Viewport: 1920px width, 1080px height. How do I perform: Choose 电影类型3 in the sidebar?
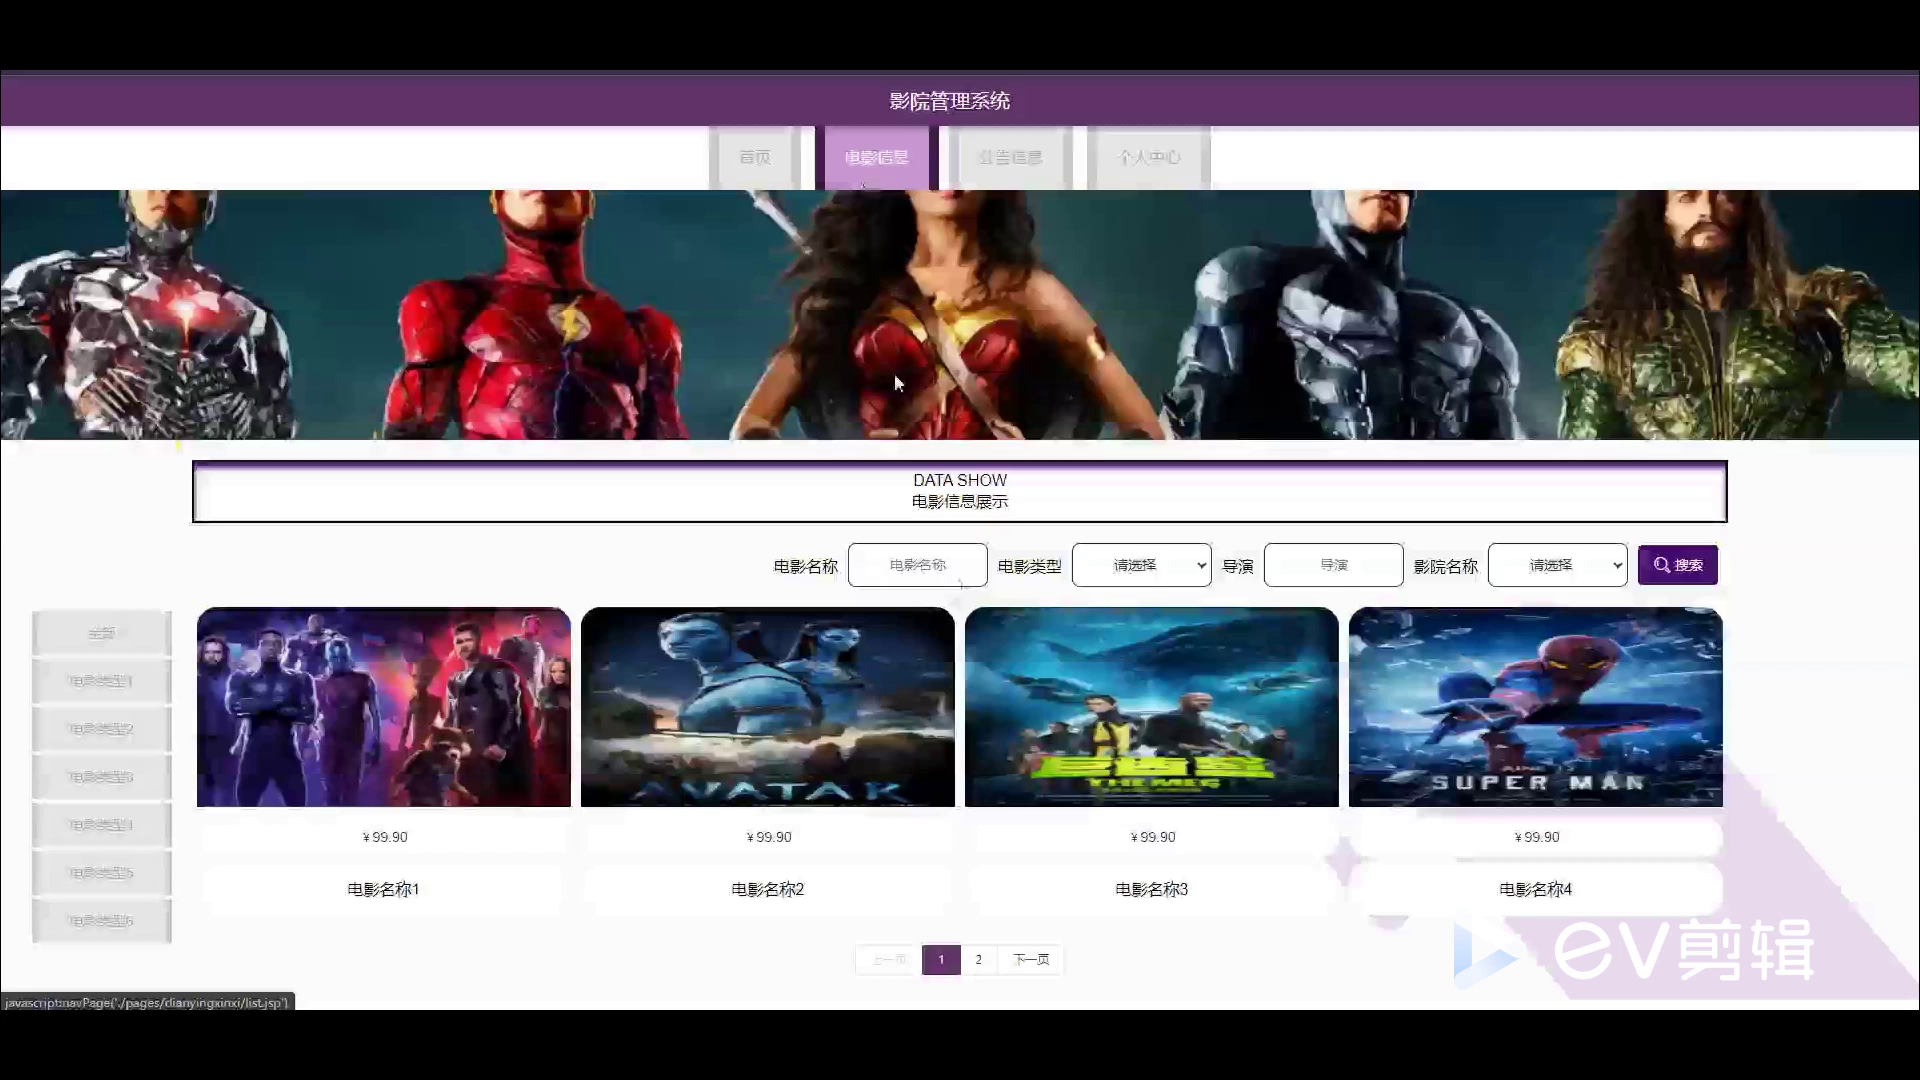tap(102, 777)
